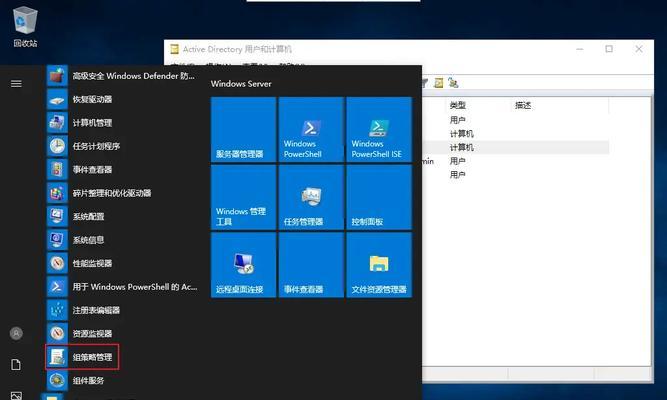
Task: Select the 回收站 desktop icon
Action: click(x=25, y=26)
